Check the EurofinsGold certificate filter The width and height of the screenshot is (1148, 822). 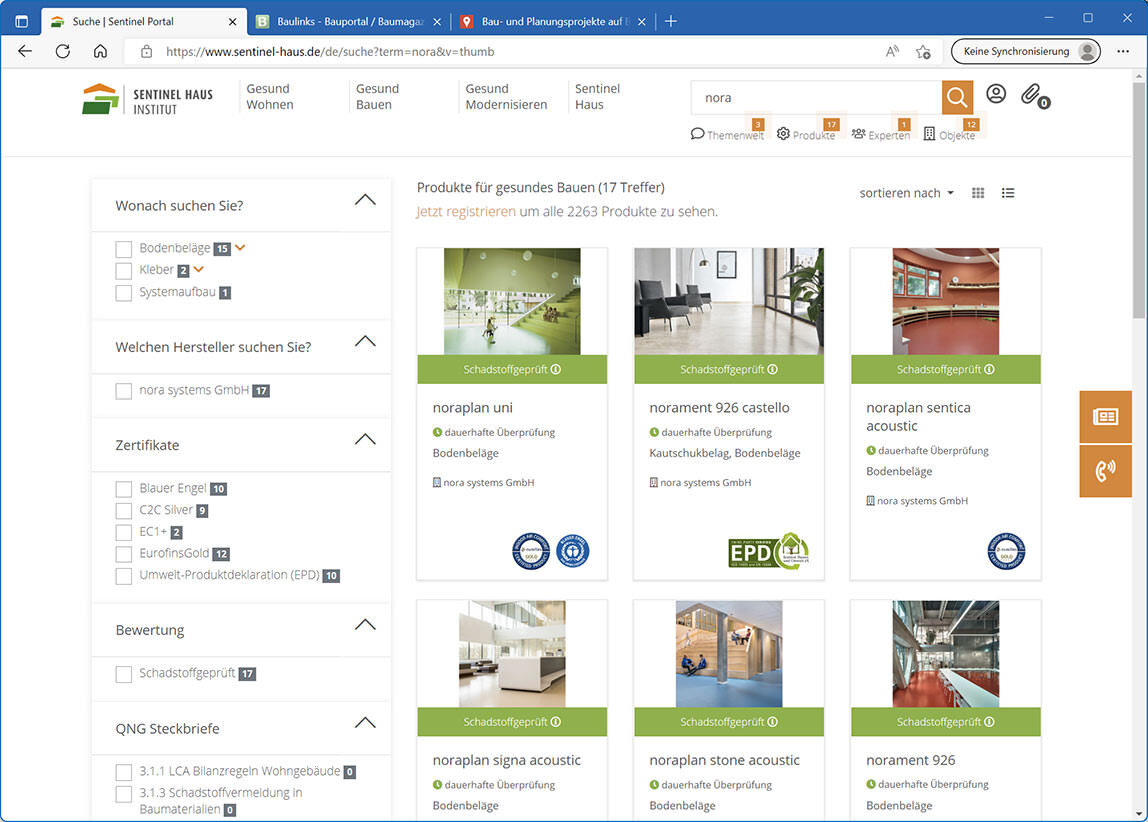pos(124,554)
